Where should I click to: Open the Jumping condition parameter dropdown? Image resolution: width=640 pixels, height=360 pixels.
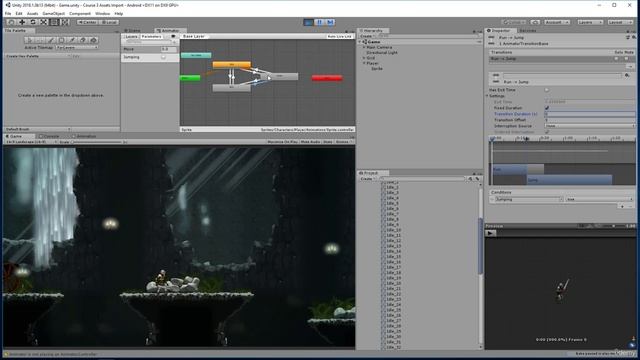coord(529,199)
